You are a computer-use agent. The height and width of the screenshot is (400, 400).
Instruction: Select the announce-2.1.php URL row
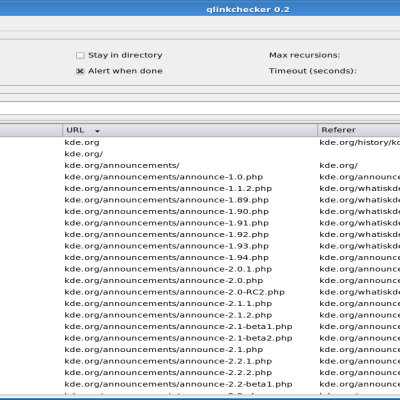(164, 350)
